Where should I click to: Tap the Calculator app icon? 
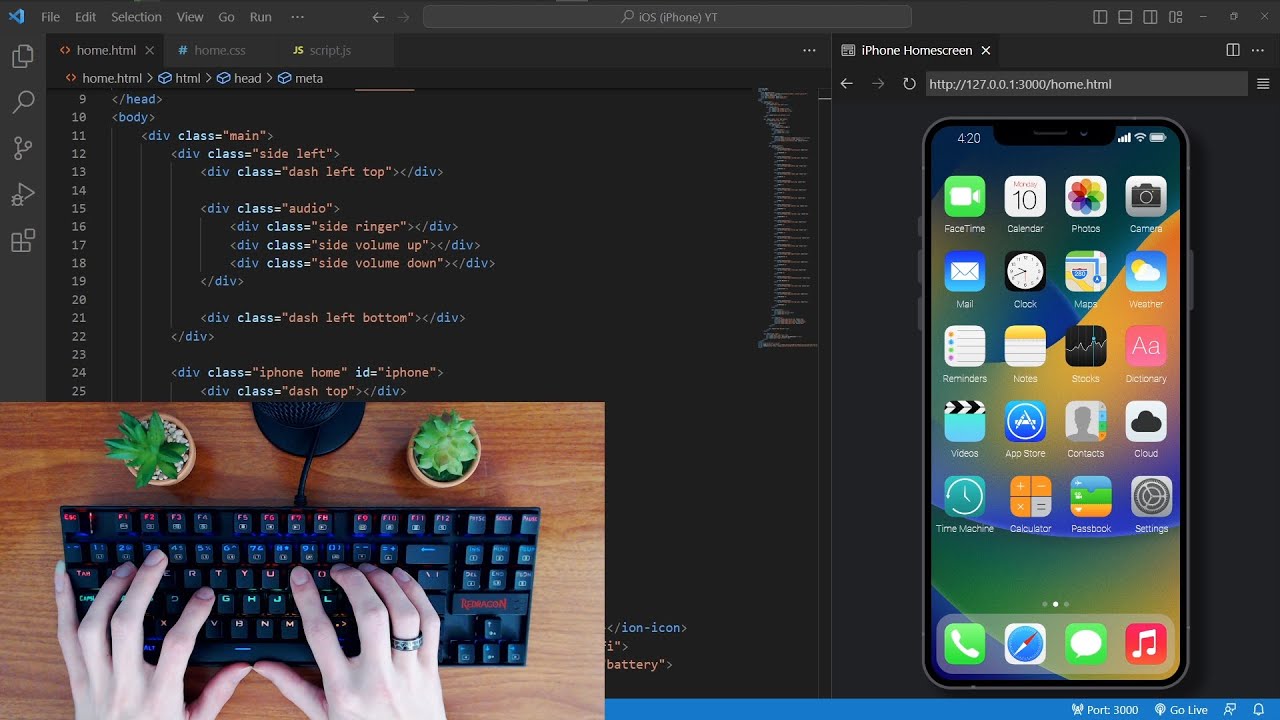click(x=1030, y=497)
